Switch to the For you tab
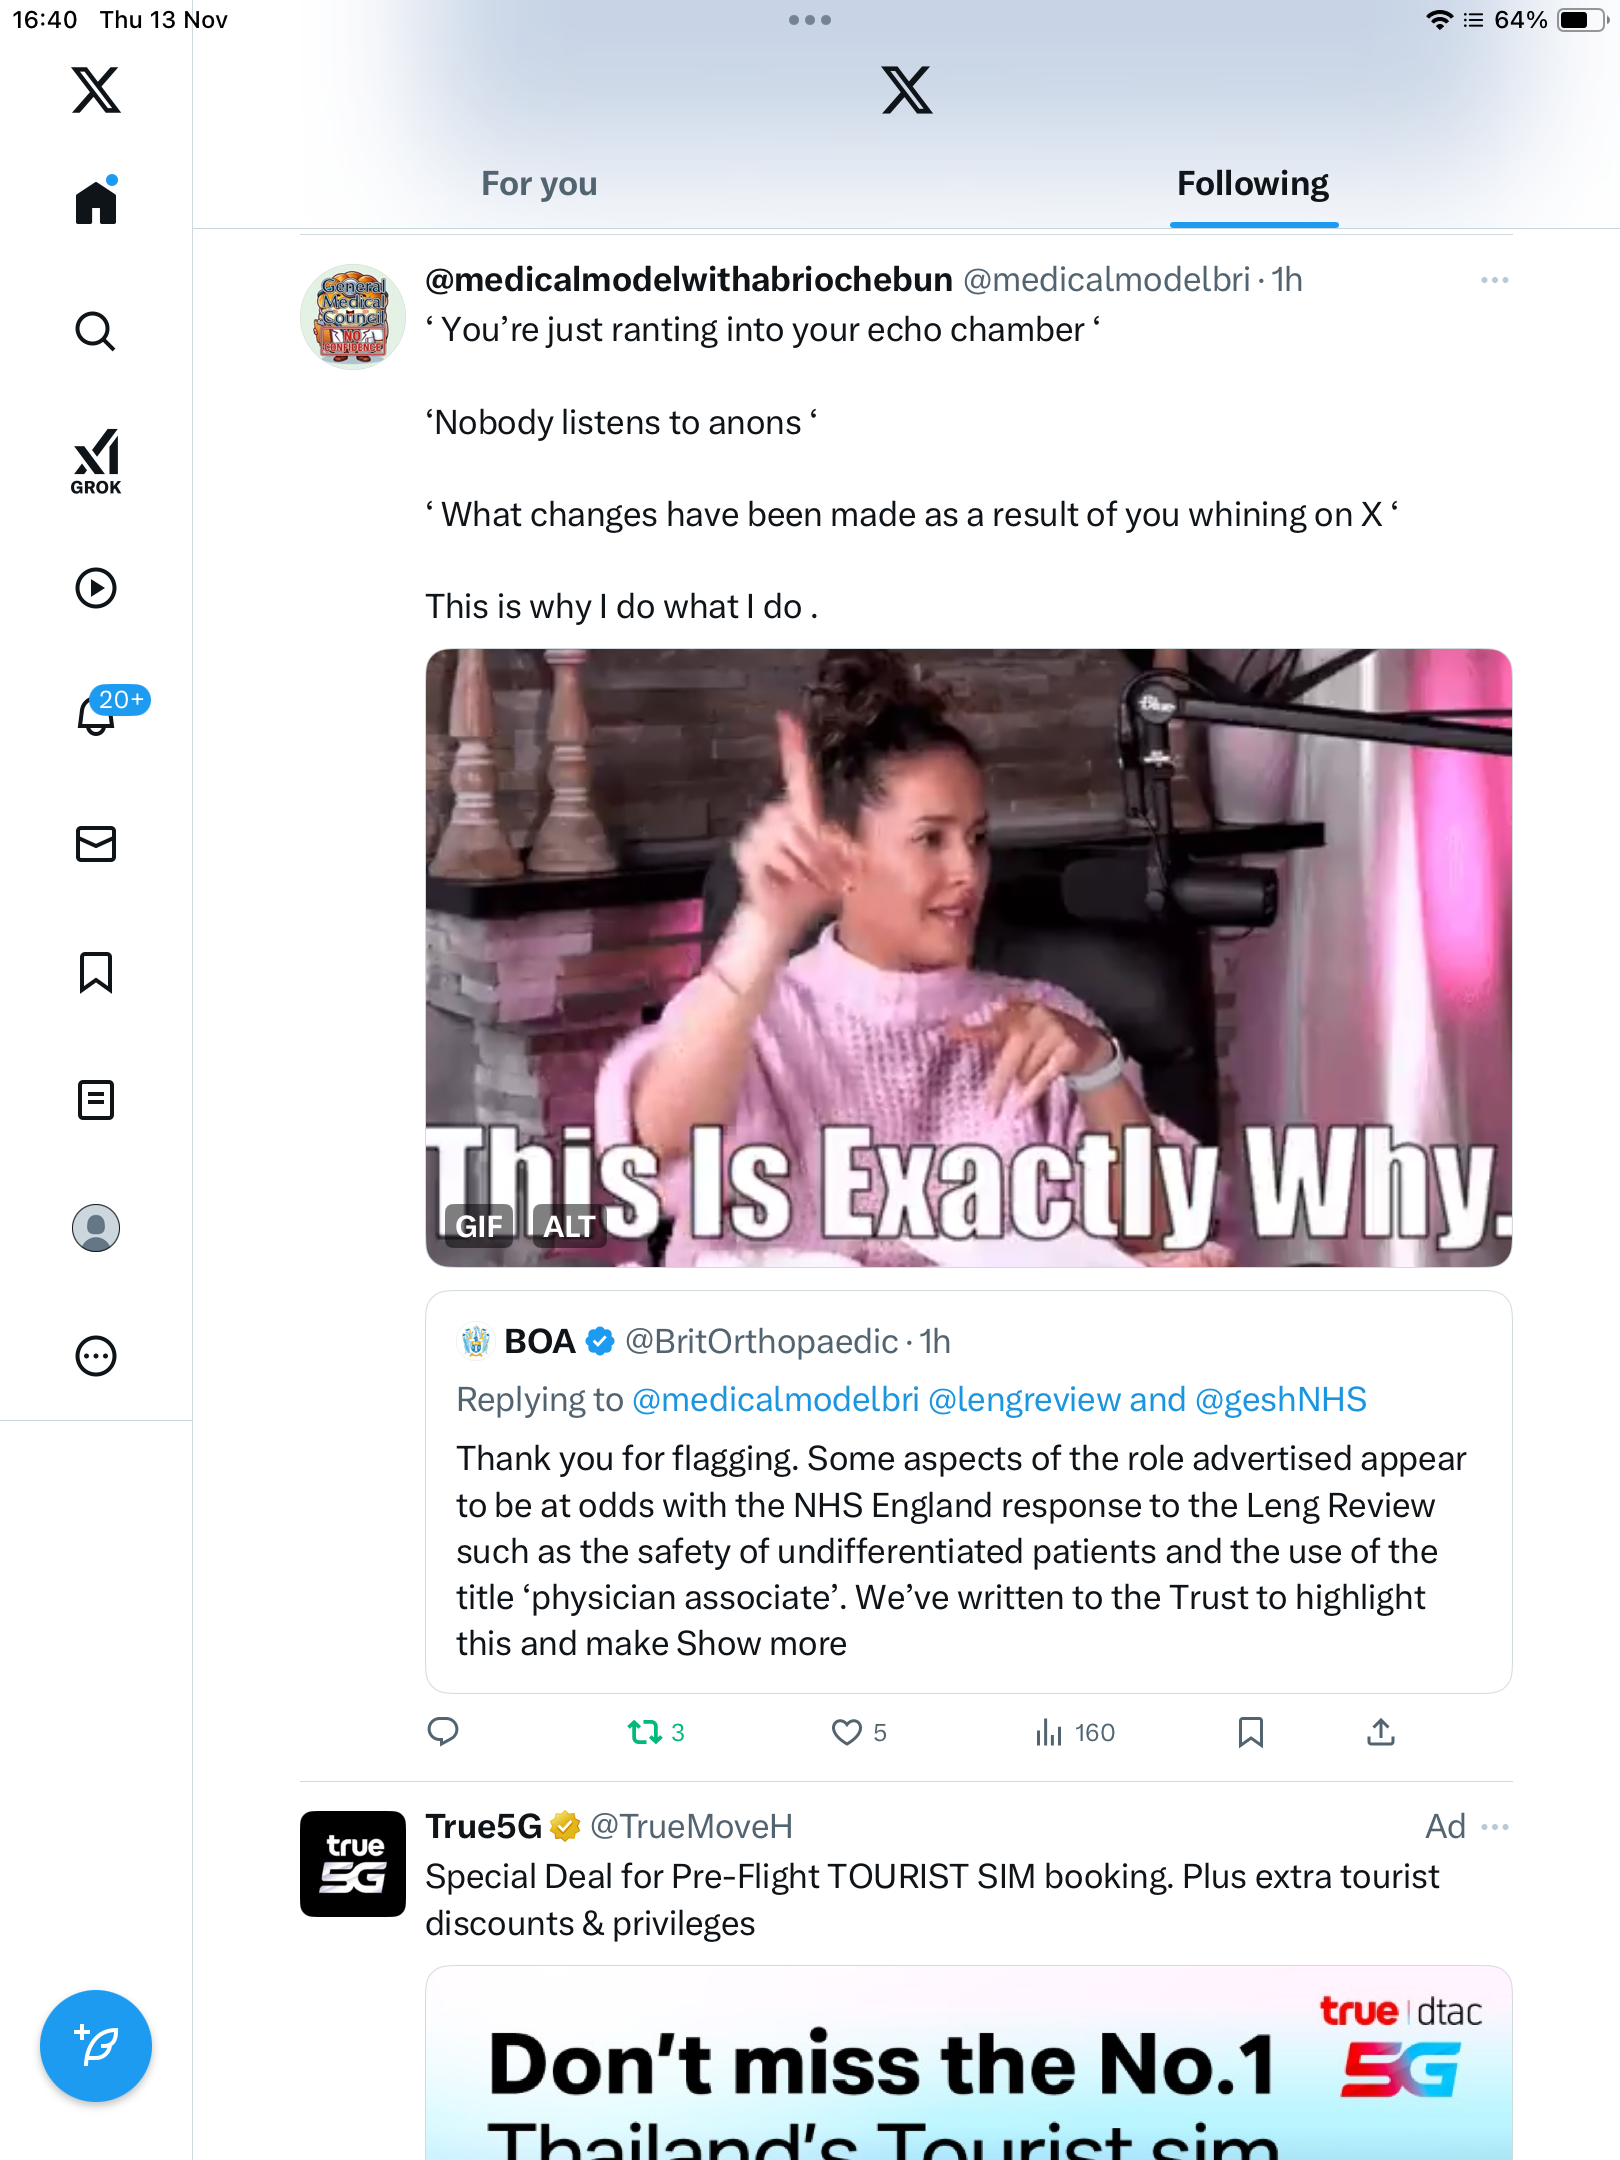 pyautogui.click(x=539, y=184)
